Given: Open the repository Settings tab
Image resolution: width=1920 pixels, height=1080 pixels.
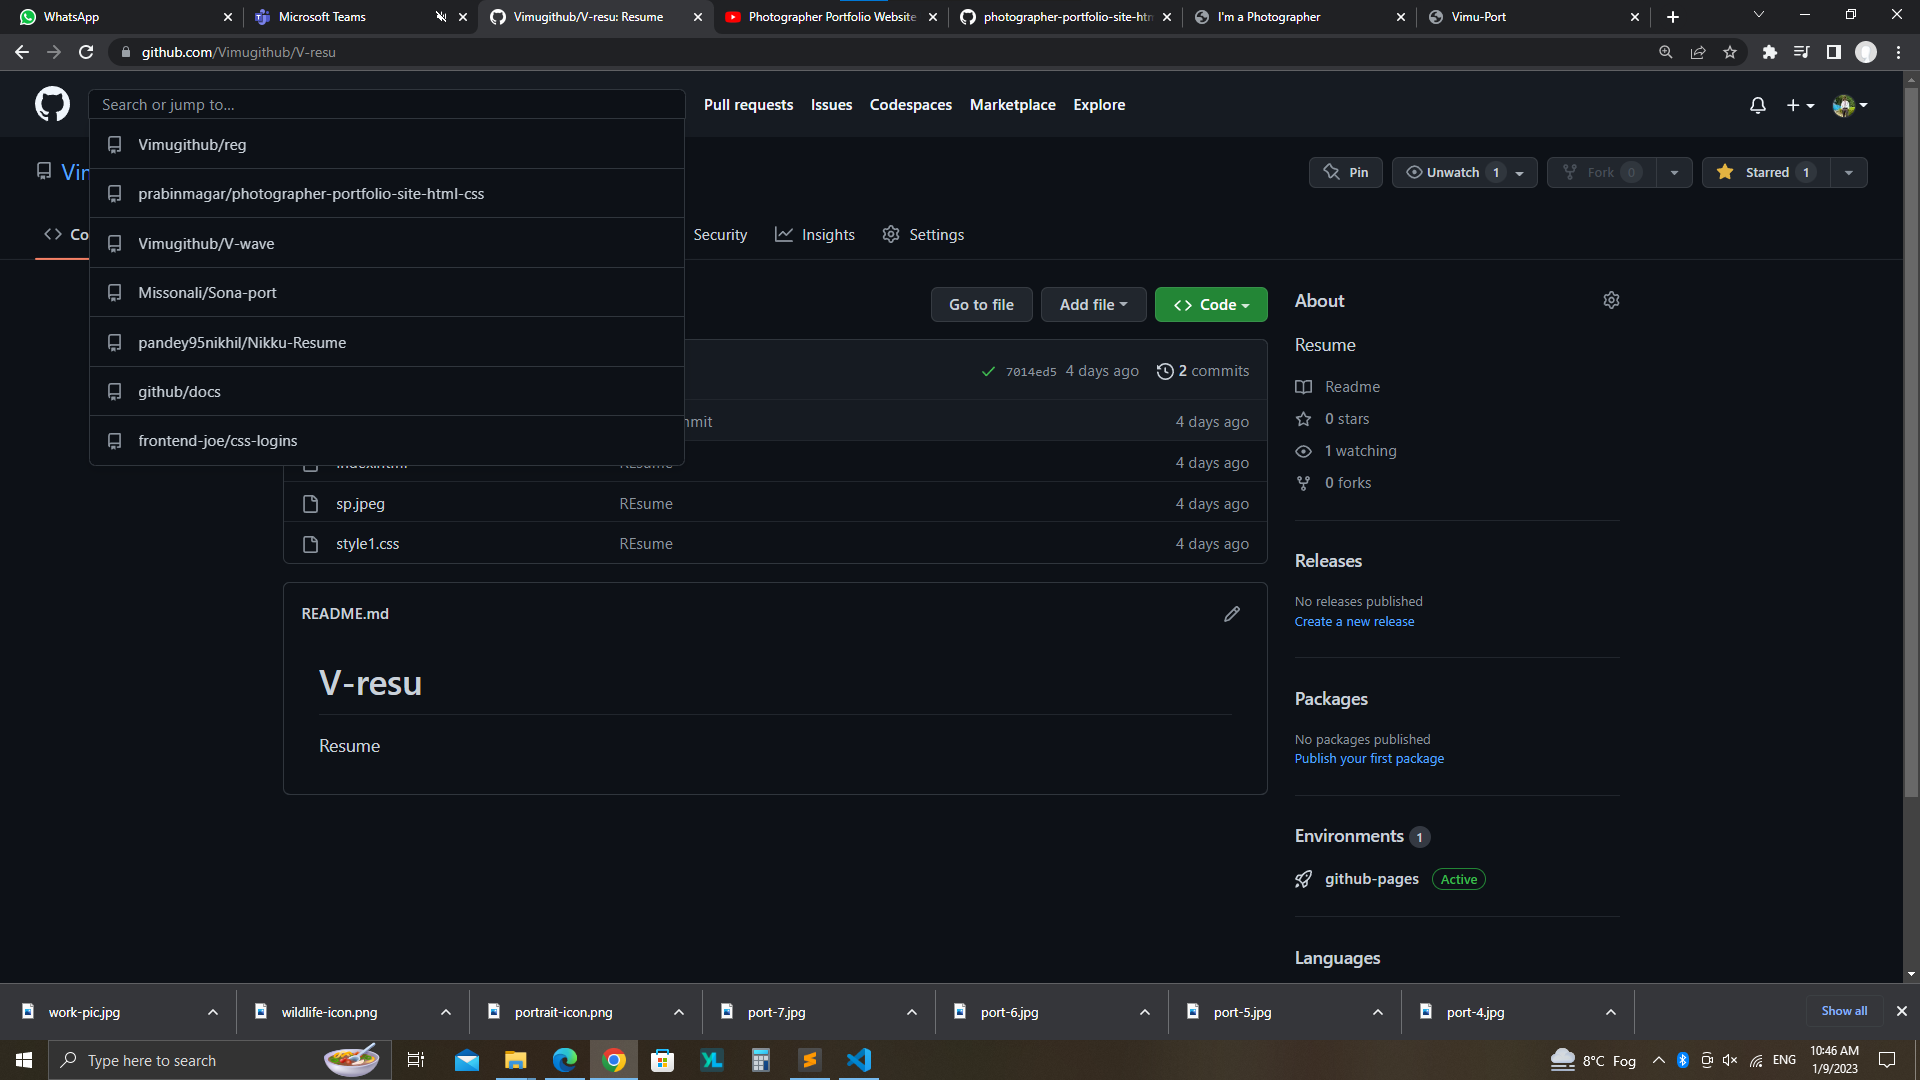Looking at the screenshot, I should pyautogui.click(x=923, y=235).
